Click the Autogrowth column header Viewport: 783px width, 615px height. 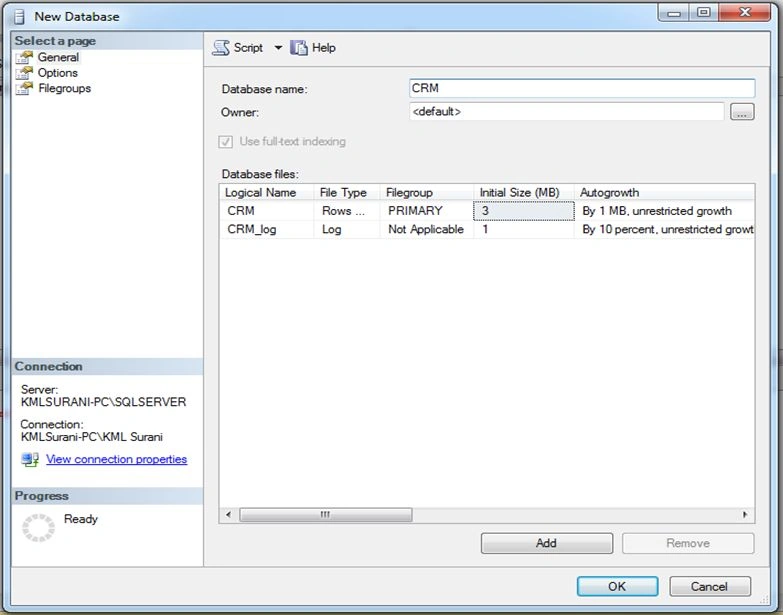coord(665,193)
